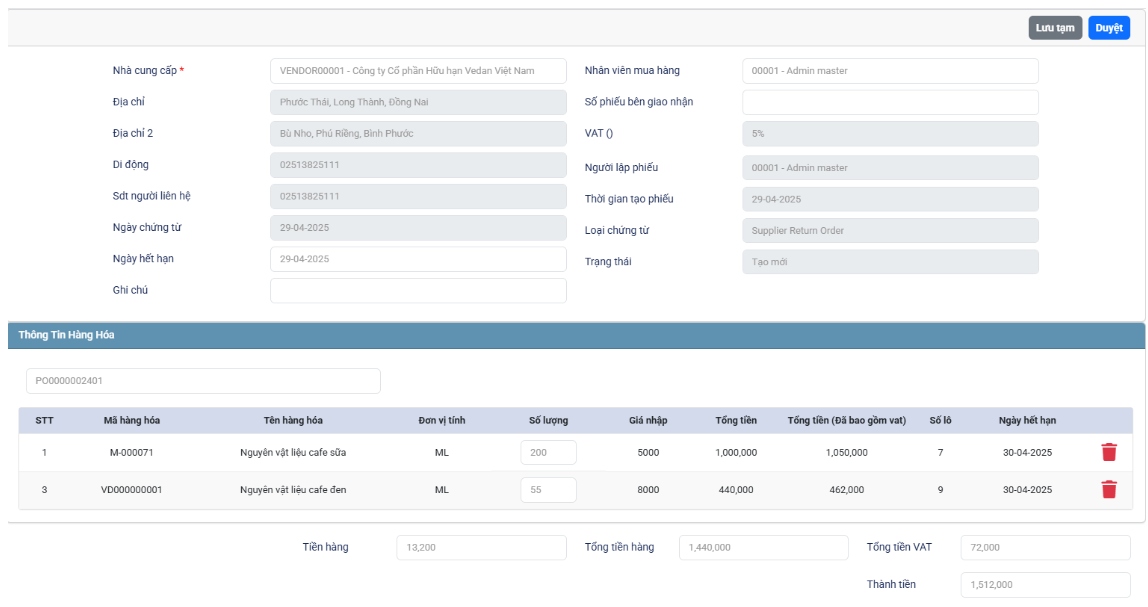This screenshot has width=1148, height=607.
Task: Edit quantity 55 for cafe đen
Action: 548,490
